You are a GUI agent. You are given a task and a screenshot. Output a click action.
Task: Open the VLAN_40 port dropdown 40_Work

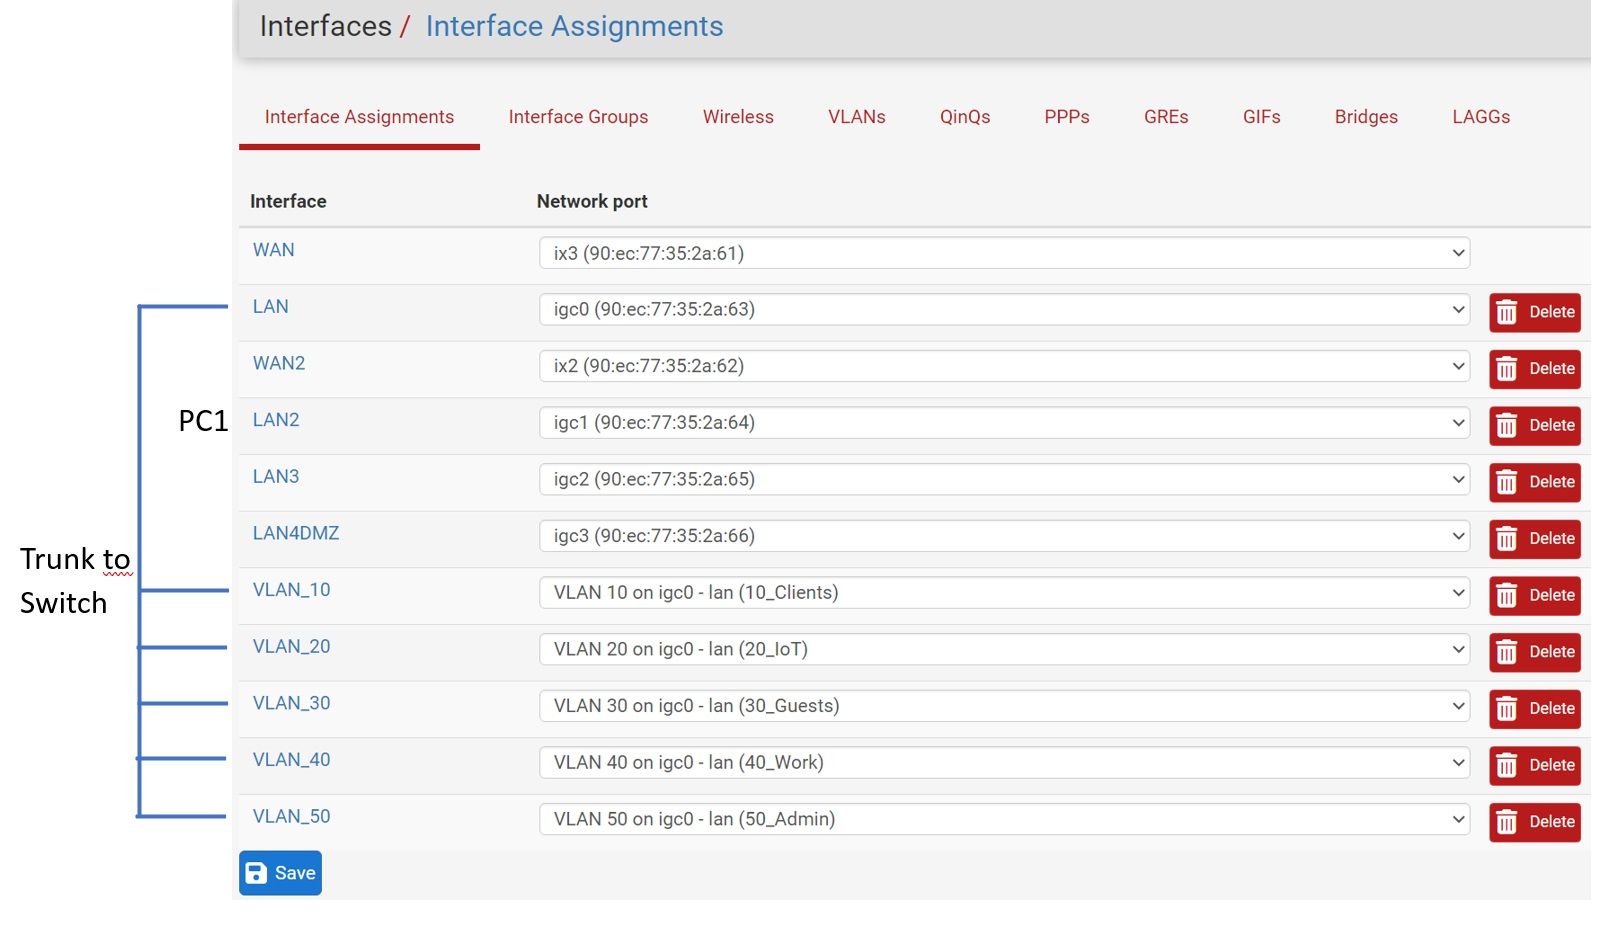tap(1004, 763)
